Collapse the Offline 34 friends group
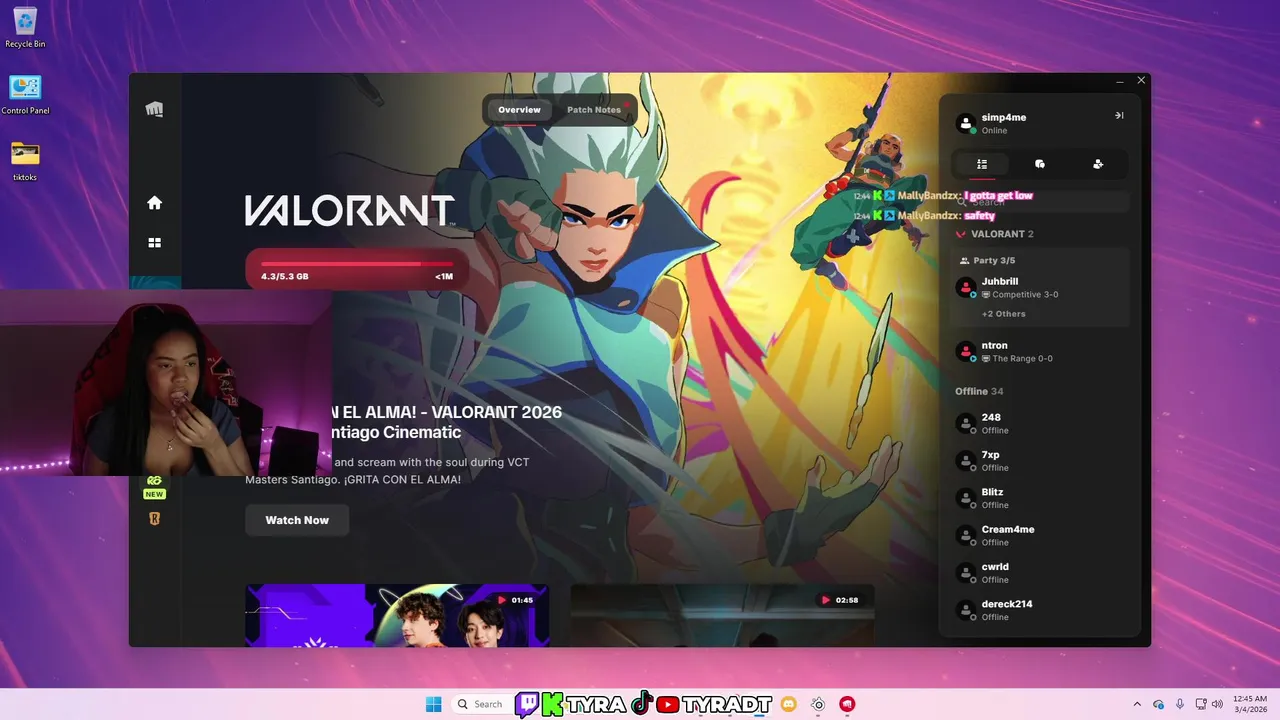 979,391
